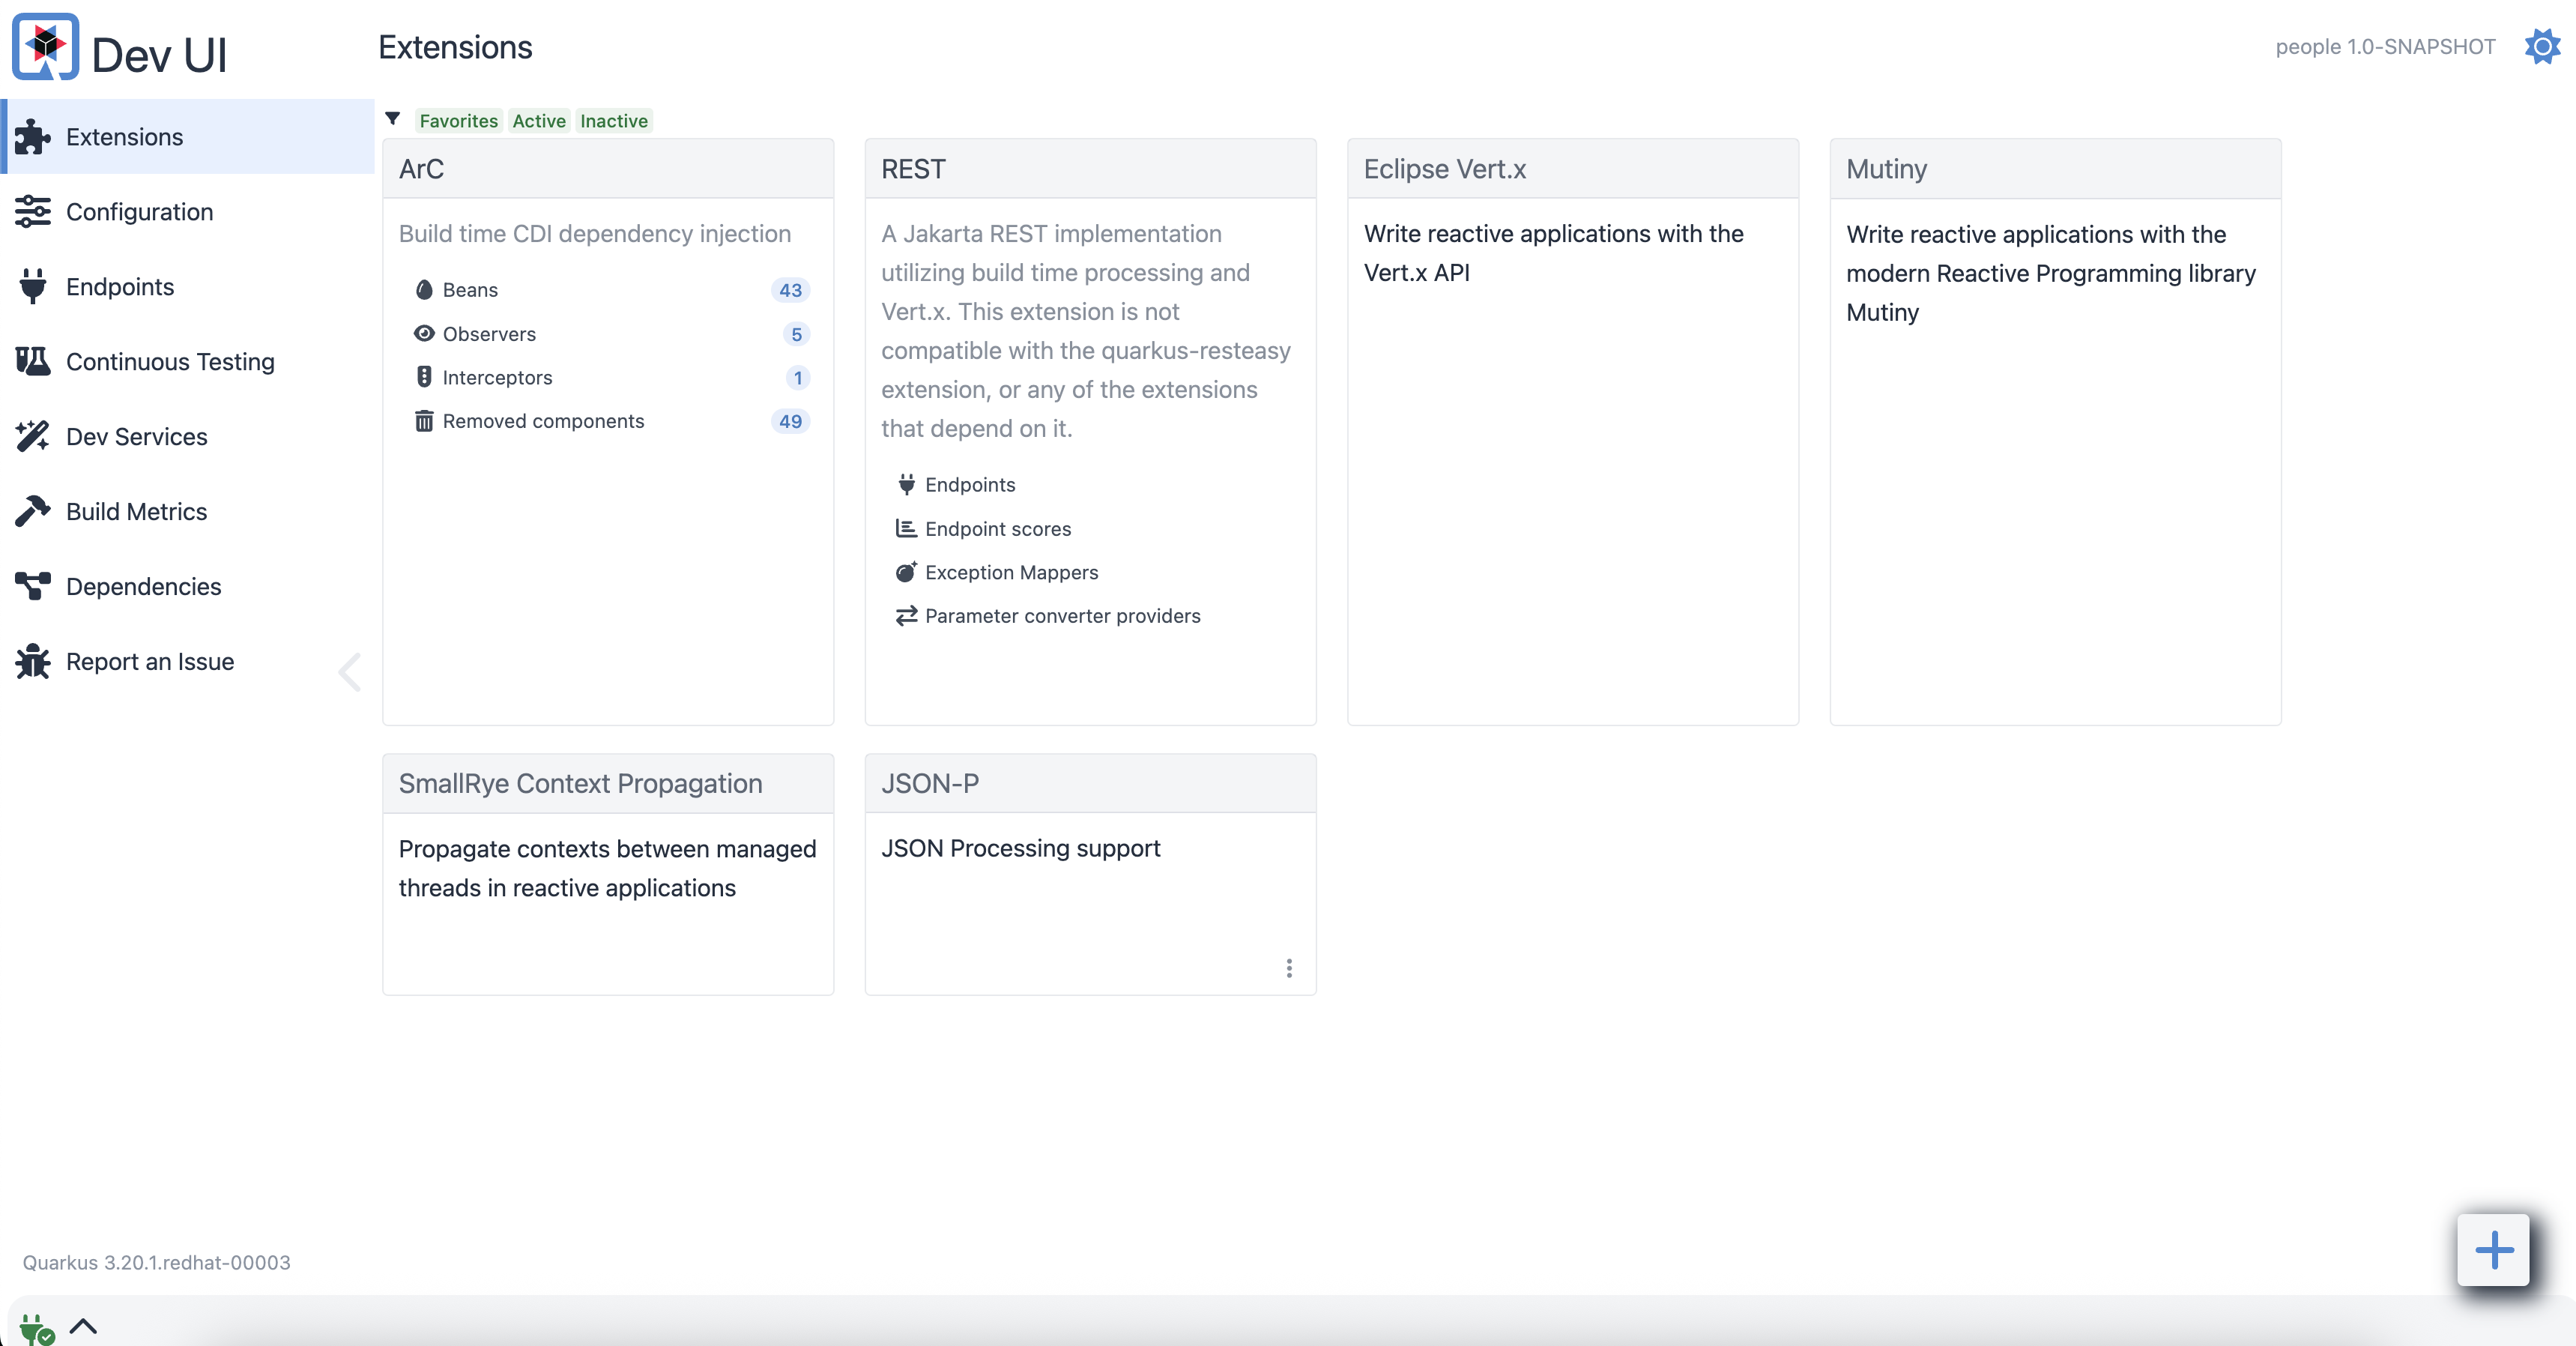This screenshot has width=2576, height=1346.
Task: Click the Dev Services wand icon
Action: [x=32, y=437]
